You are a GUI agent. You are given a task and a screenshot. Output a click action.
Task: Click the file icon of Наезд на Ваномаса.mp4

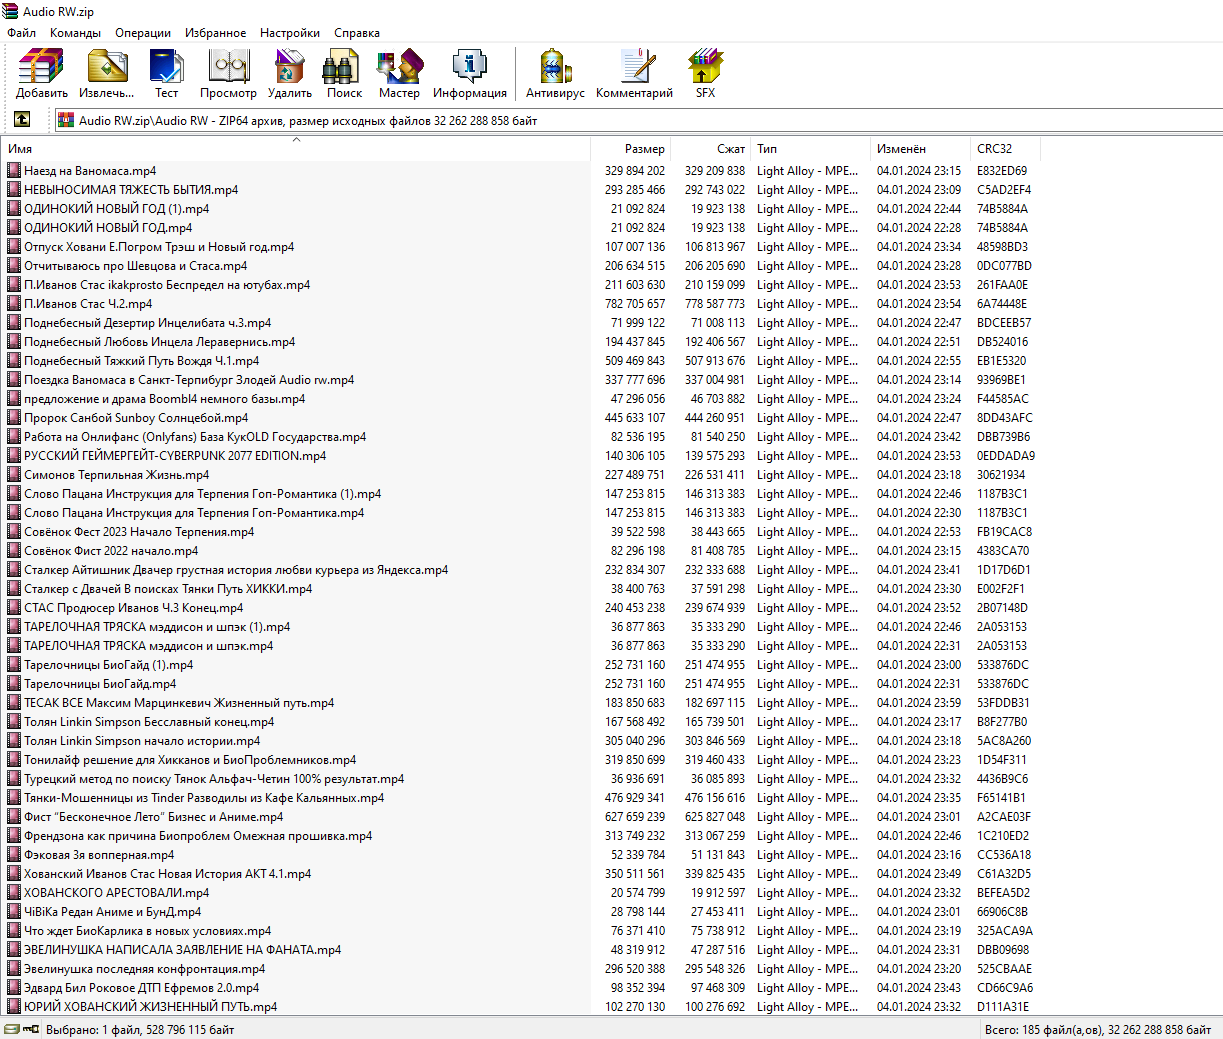(14, 170)
